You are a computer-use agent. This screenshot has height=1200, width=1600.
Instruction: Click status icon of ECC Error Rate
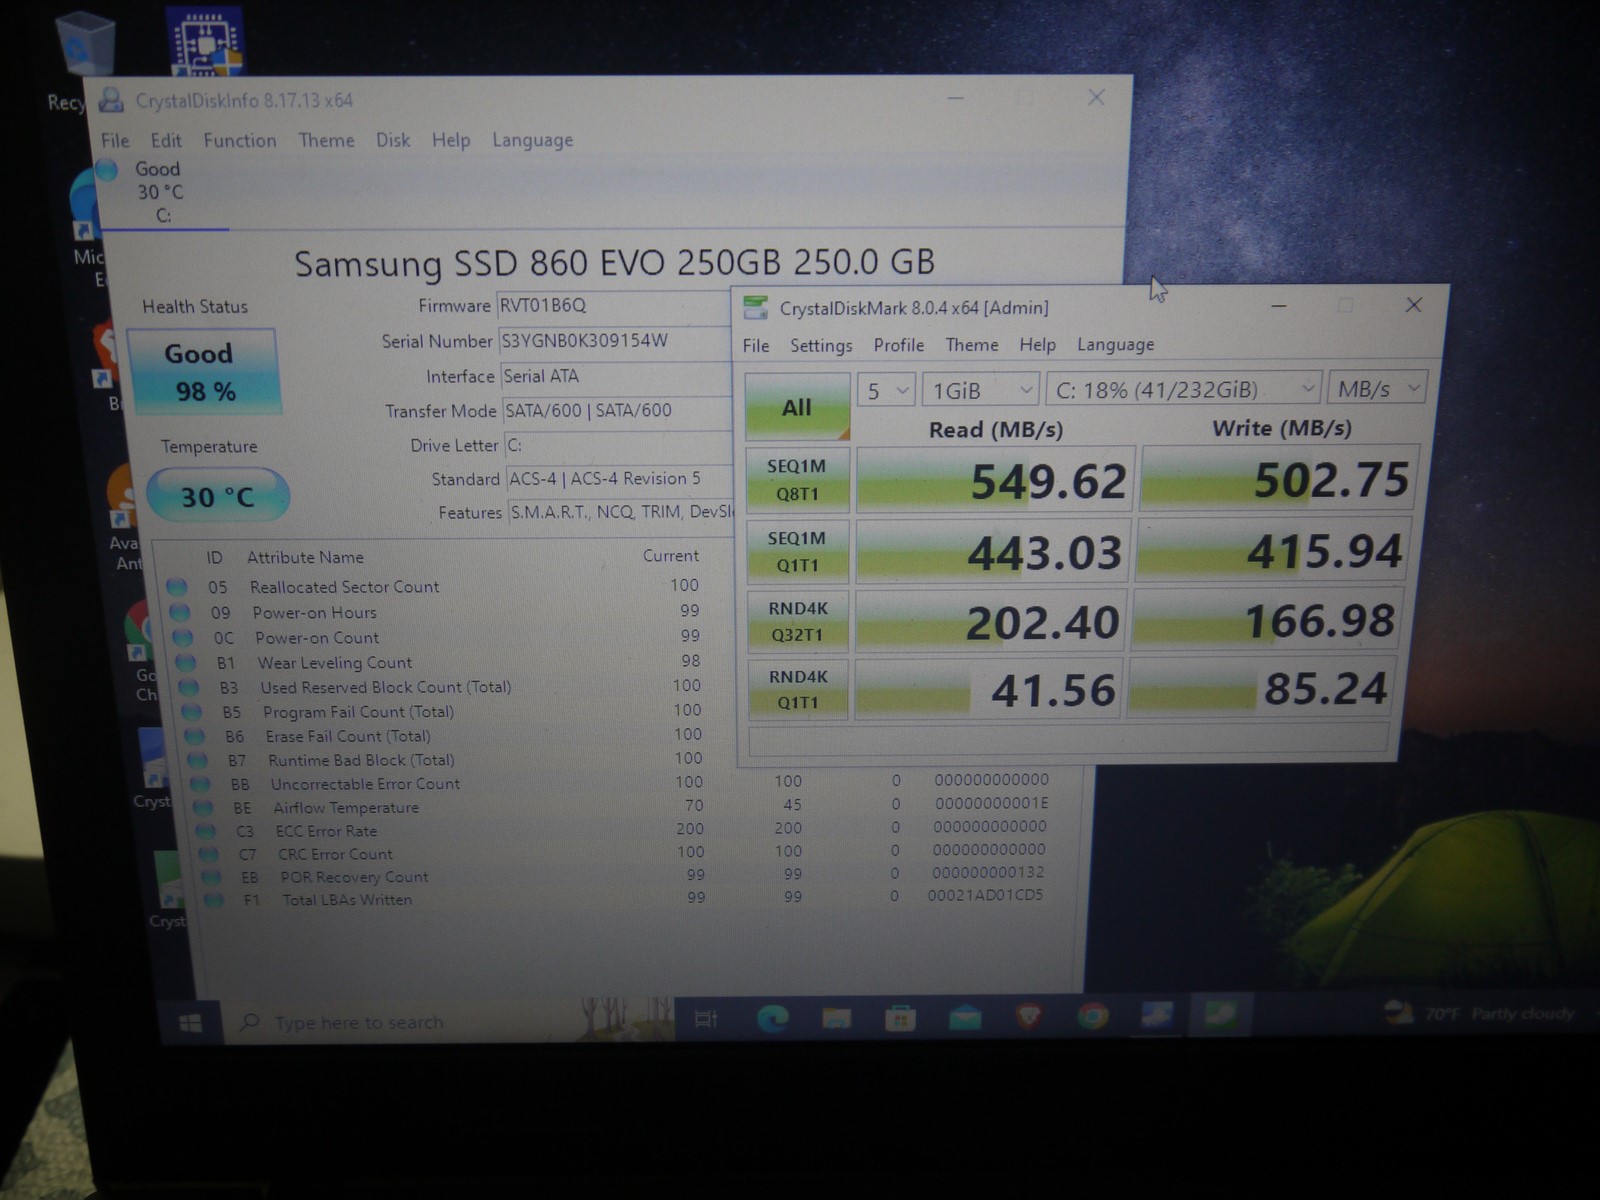coord(206,831)
